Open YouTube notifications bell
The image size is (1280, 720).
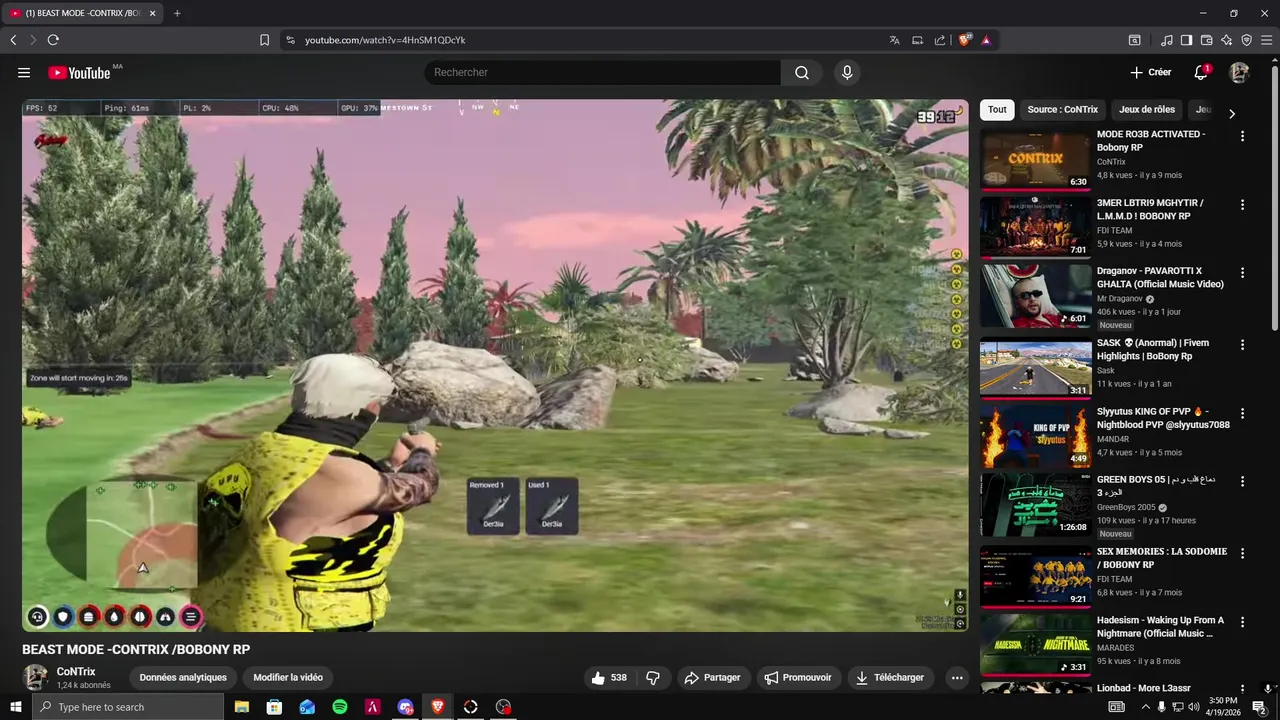pyautogui.click(x=1201, y=72)
